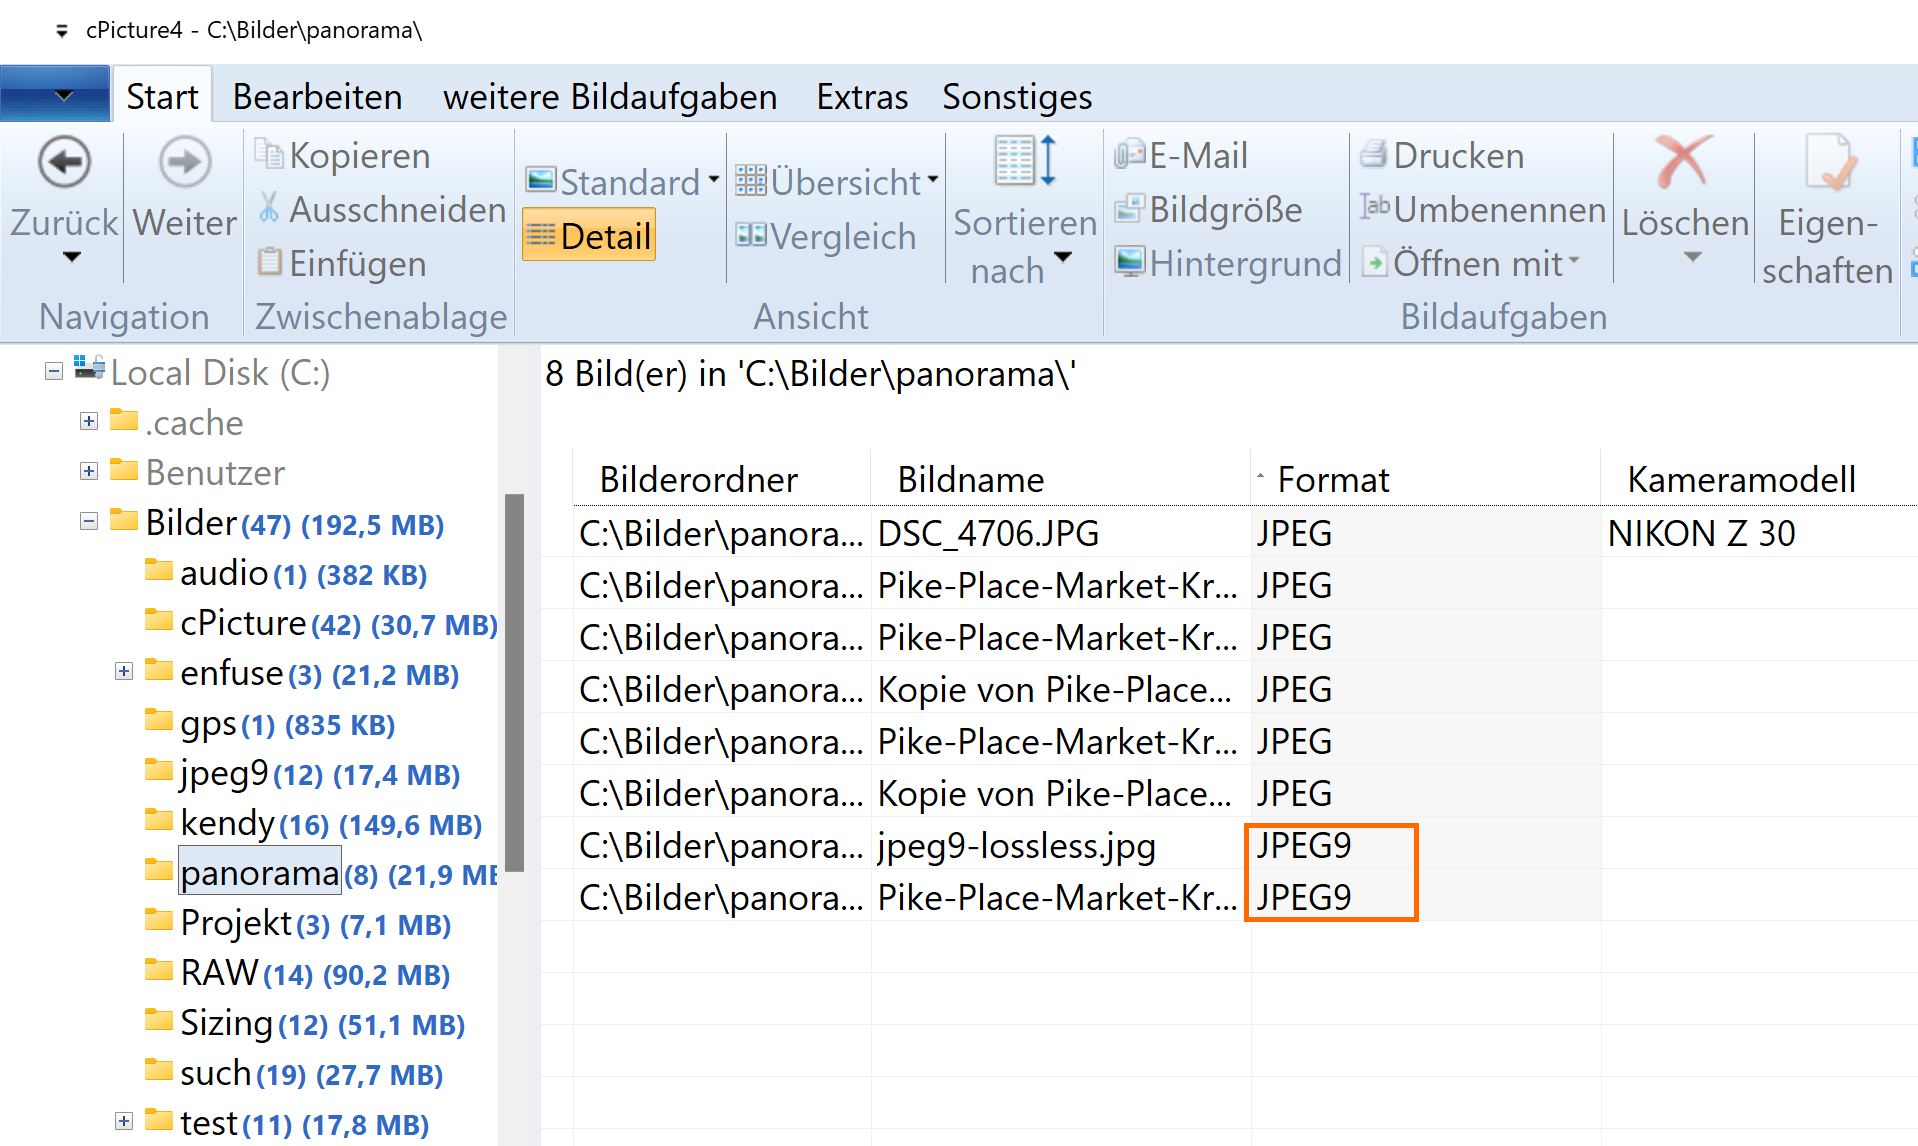
Task: Open Eigenschaften properties icon
Action: 1827,162
